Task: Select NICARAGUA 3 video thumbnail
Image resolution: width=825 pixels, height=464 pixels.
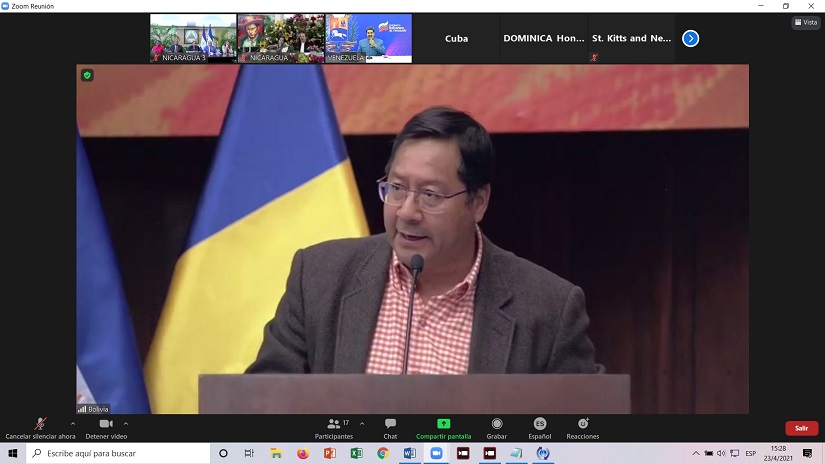Action: (193, 38)
